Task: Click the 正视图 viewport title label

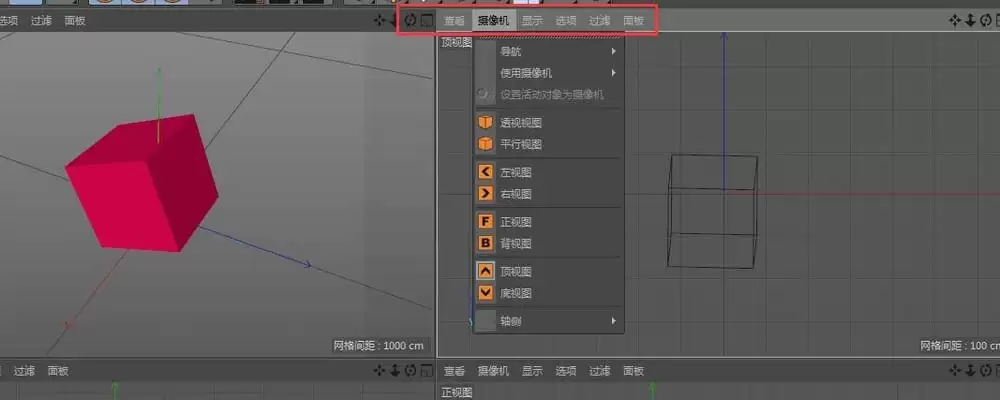Action: click(457, 392)
